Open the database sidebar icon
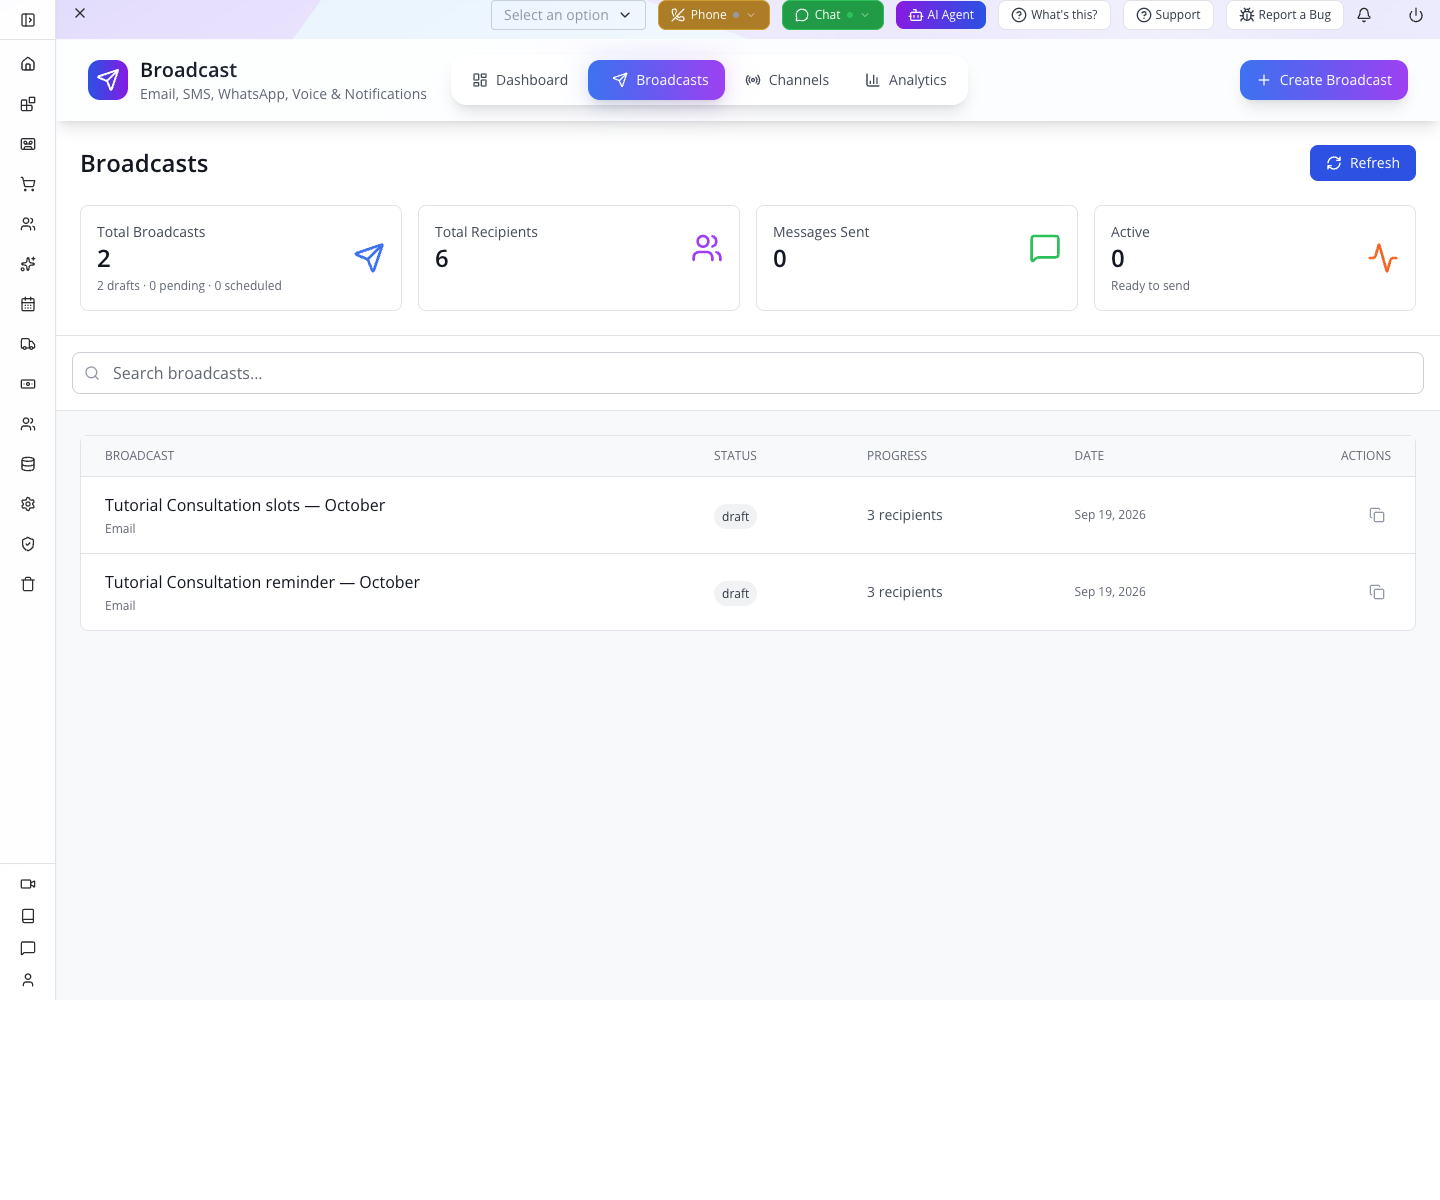This screenshot has width=1440, height=1200. click(x=28, y=464)
